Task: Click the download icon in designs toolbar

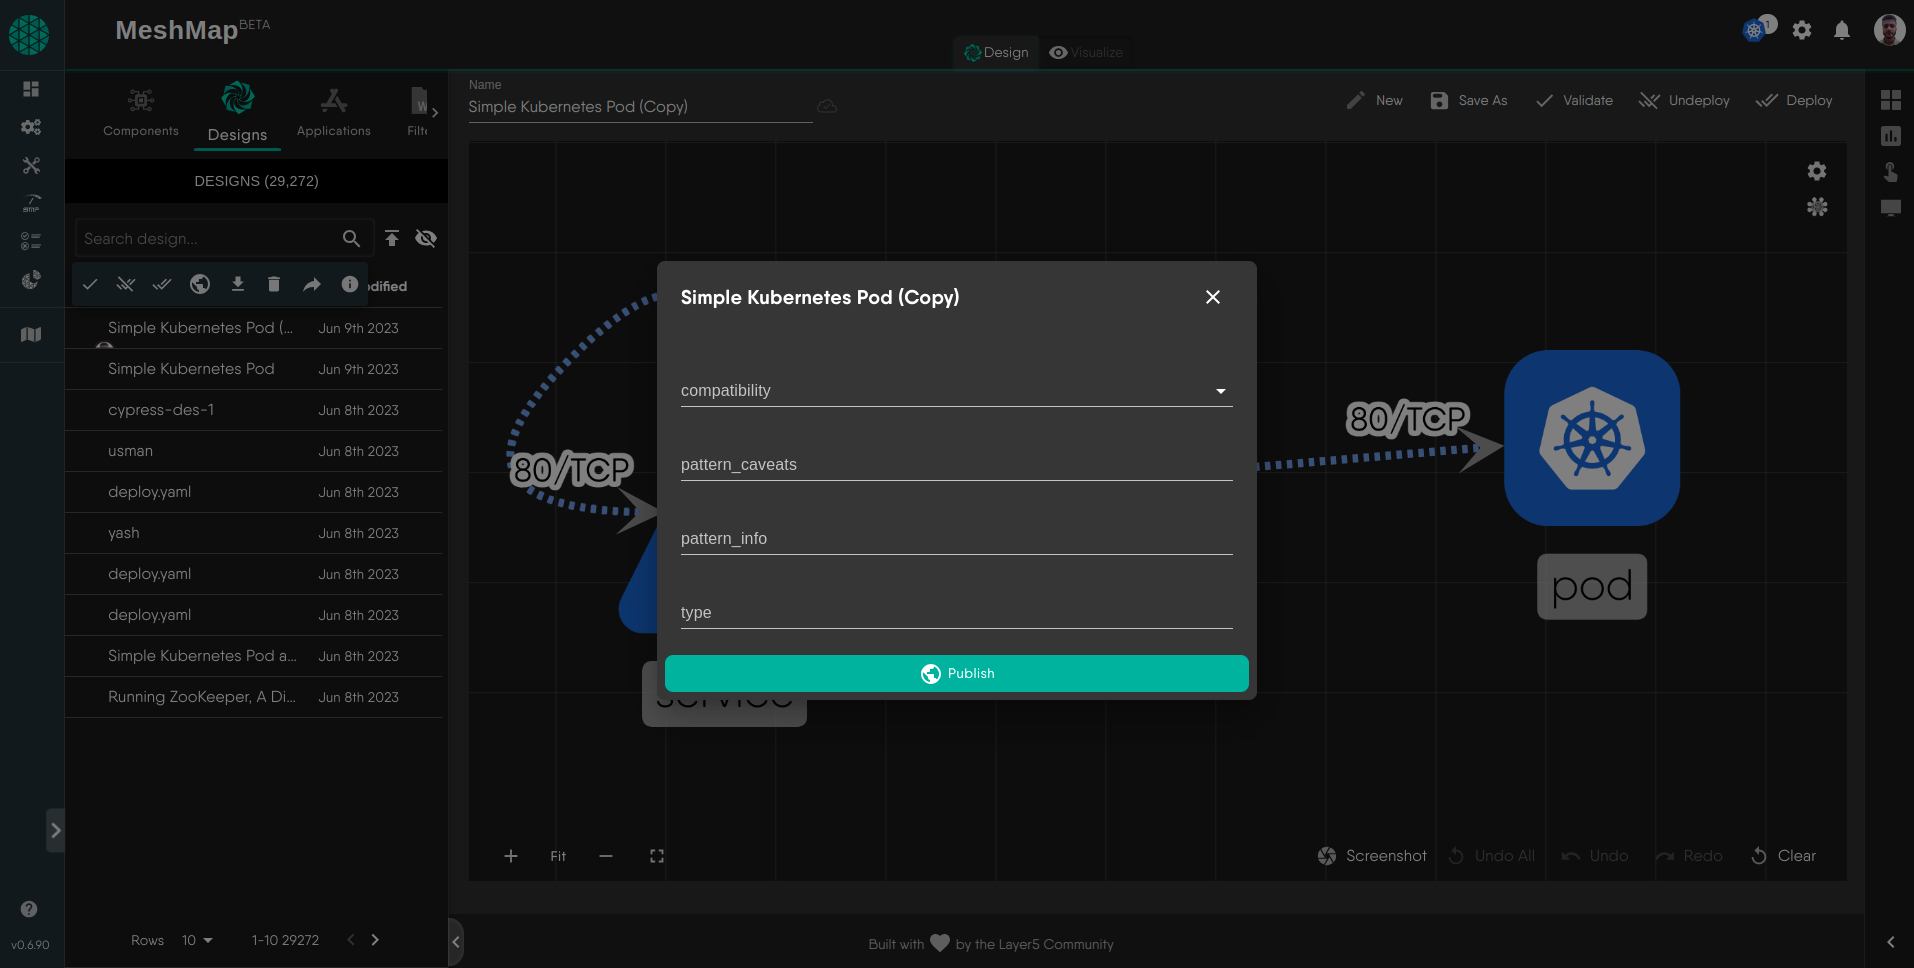Action: 238,285
